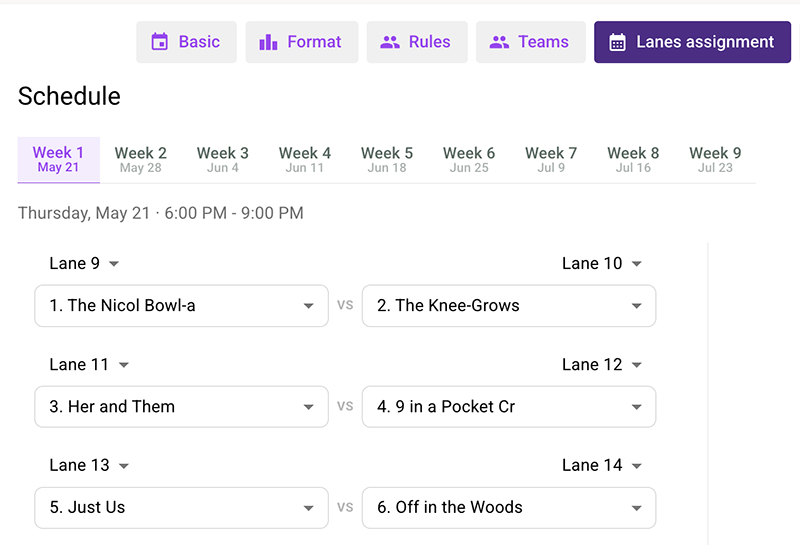Select Week 1 May 21 tab
The width and height of the screenshot is (800, 545).
(x=59, y=159)
